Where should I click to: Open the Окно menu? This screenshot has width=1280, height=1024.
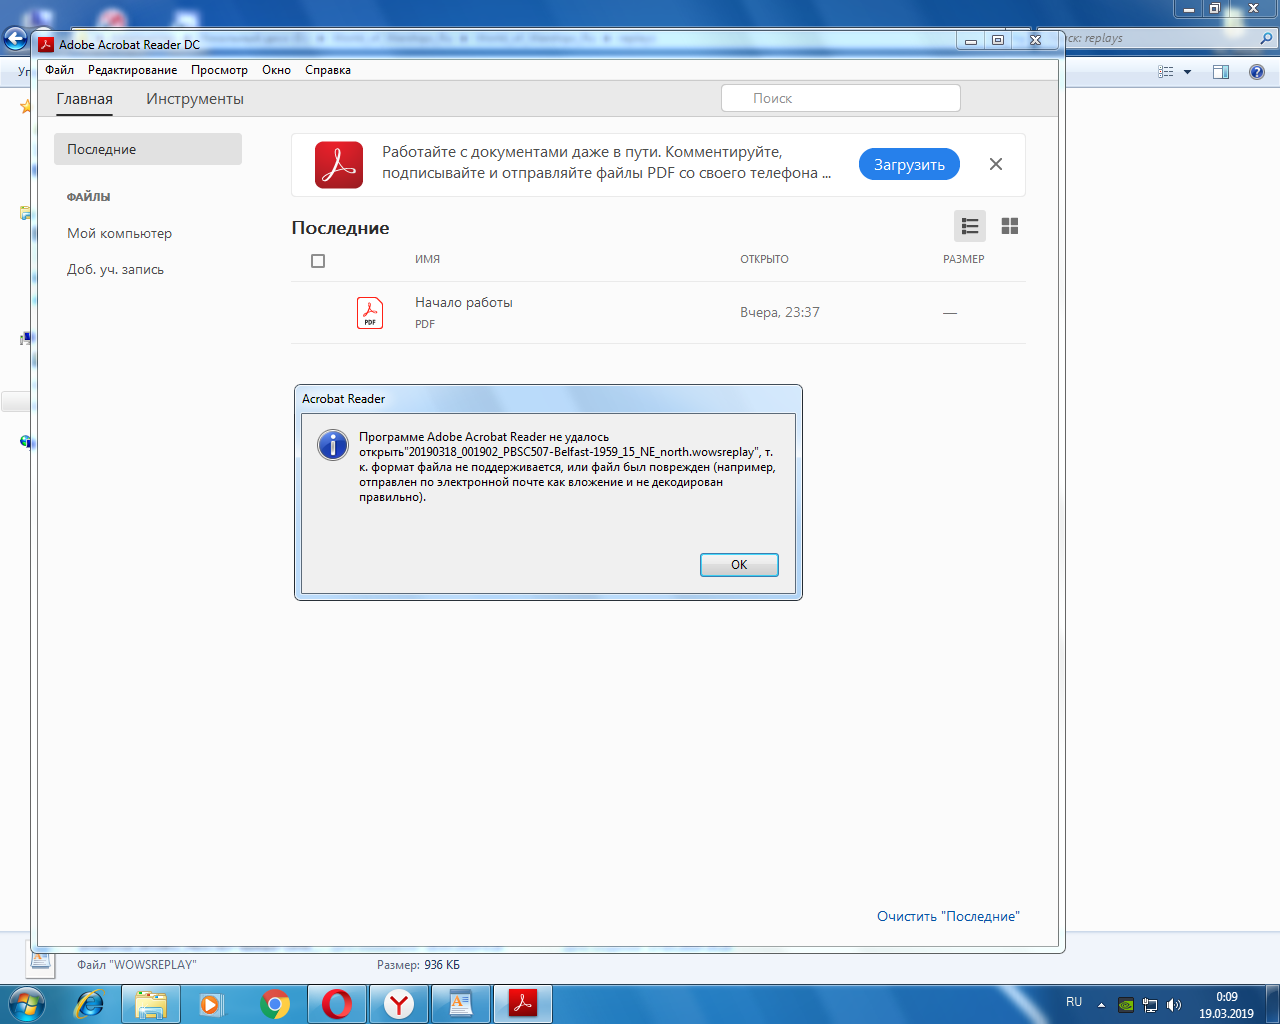coord(276,70)
